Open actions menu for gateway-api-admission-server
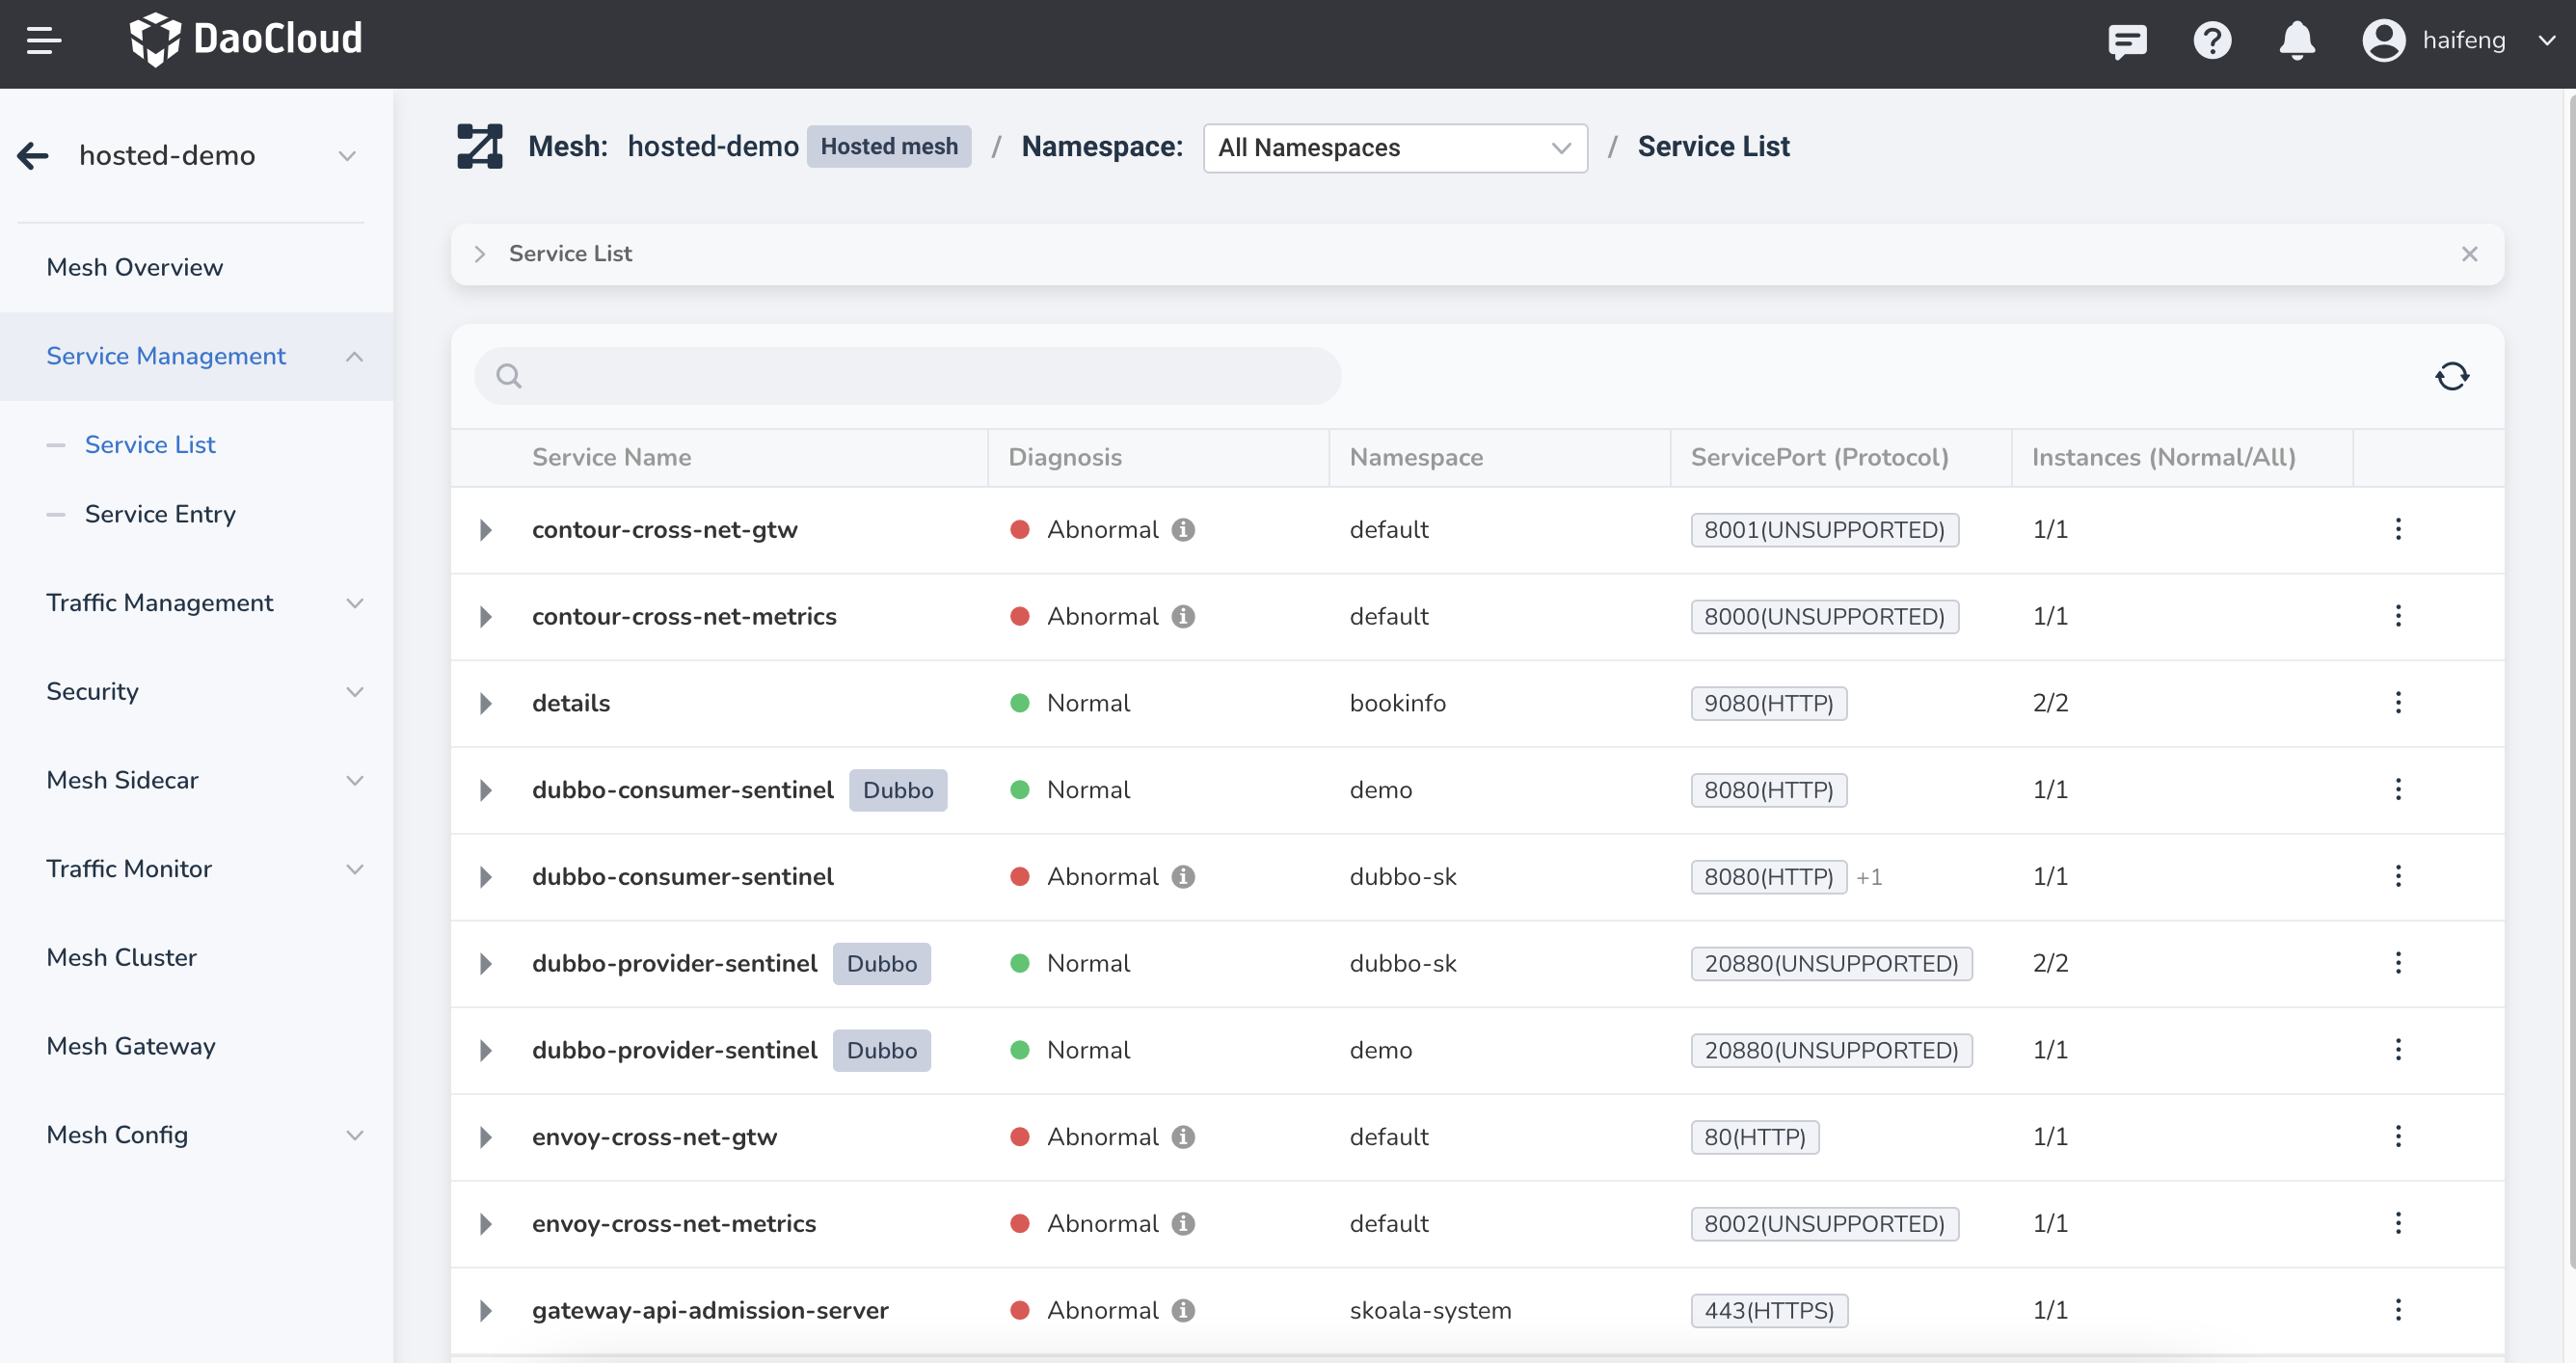This screenshot has height=1363, width=2576. point(2397,1311)
